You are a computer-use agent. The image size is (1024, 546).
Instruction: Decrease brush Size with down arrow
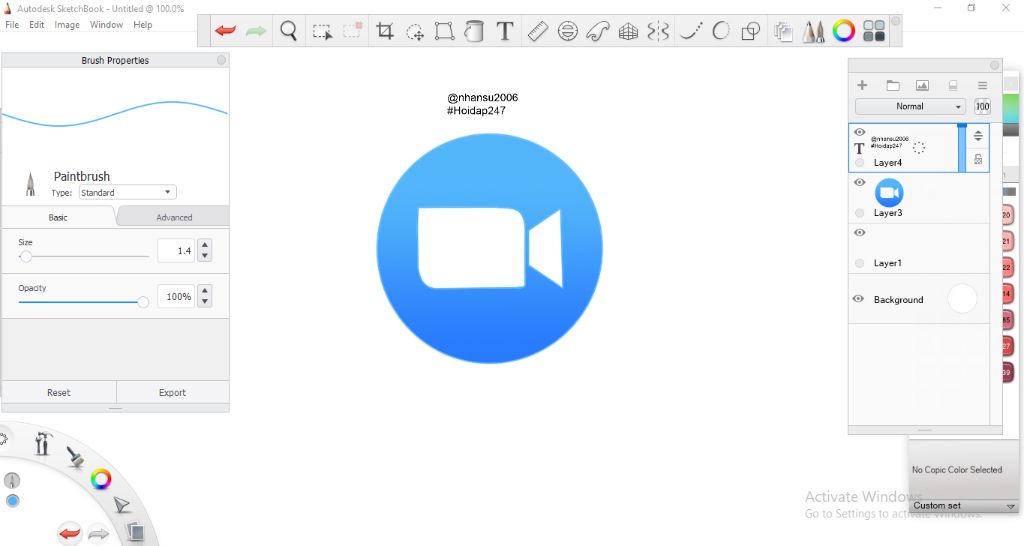[x=205, y=256]
